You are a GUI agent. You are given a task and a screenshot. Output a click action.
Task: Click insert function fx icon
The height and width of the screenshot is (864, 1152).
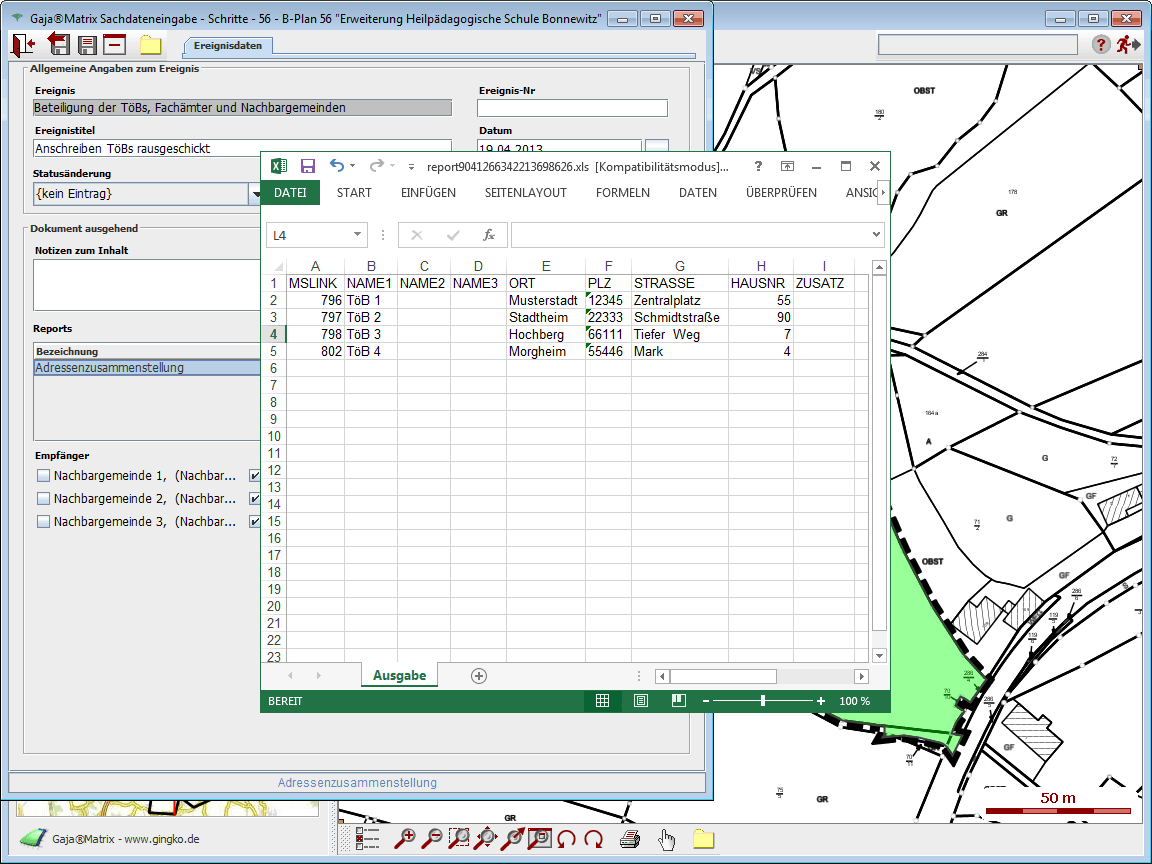(489, 235)
